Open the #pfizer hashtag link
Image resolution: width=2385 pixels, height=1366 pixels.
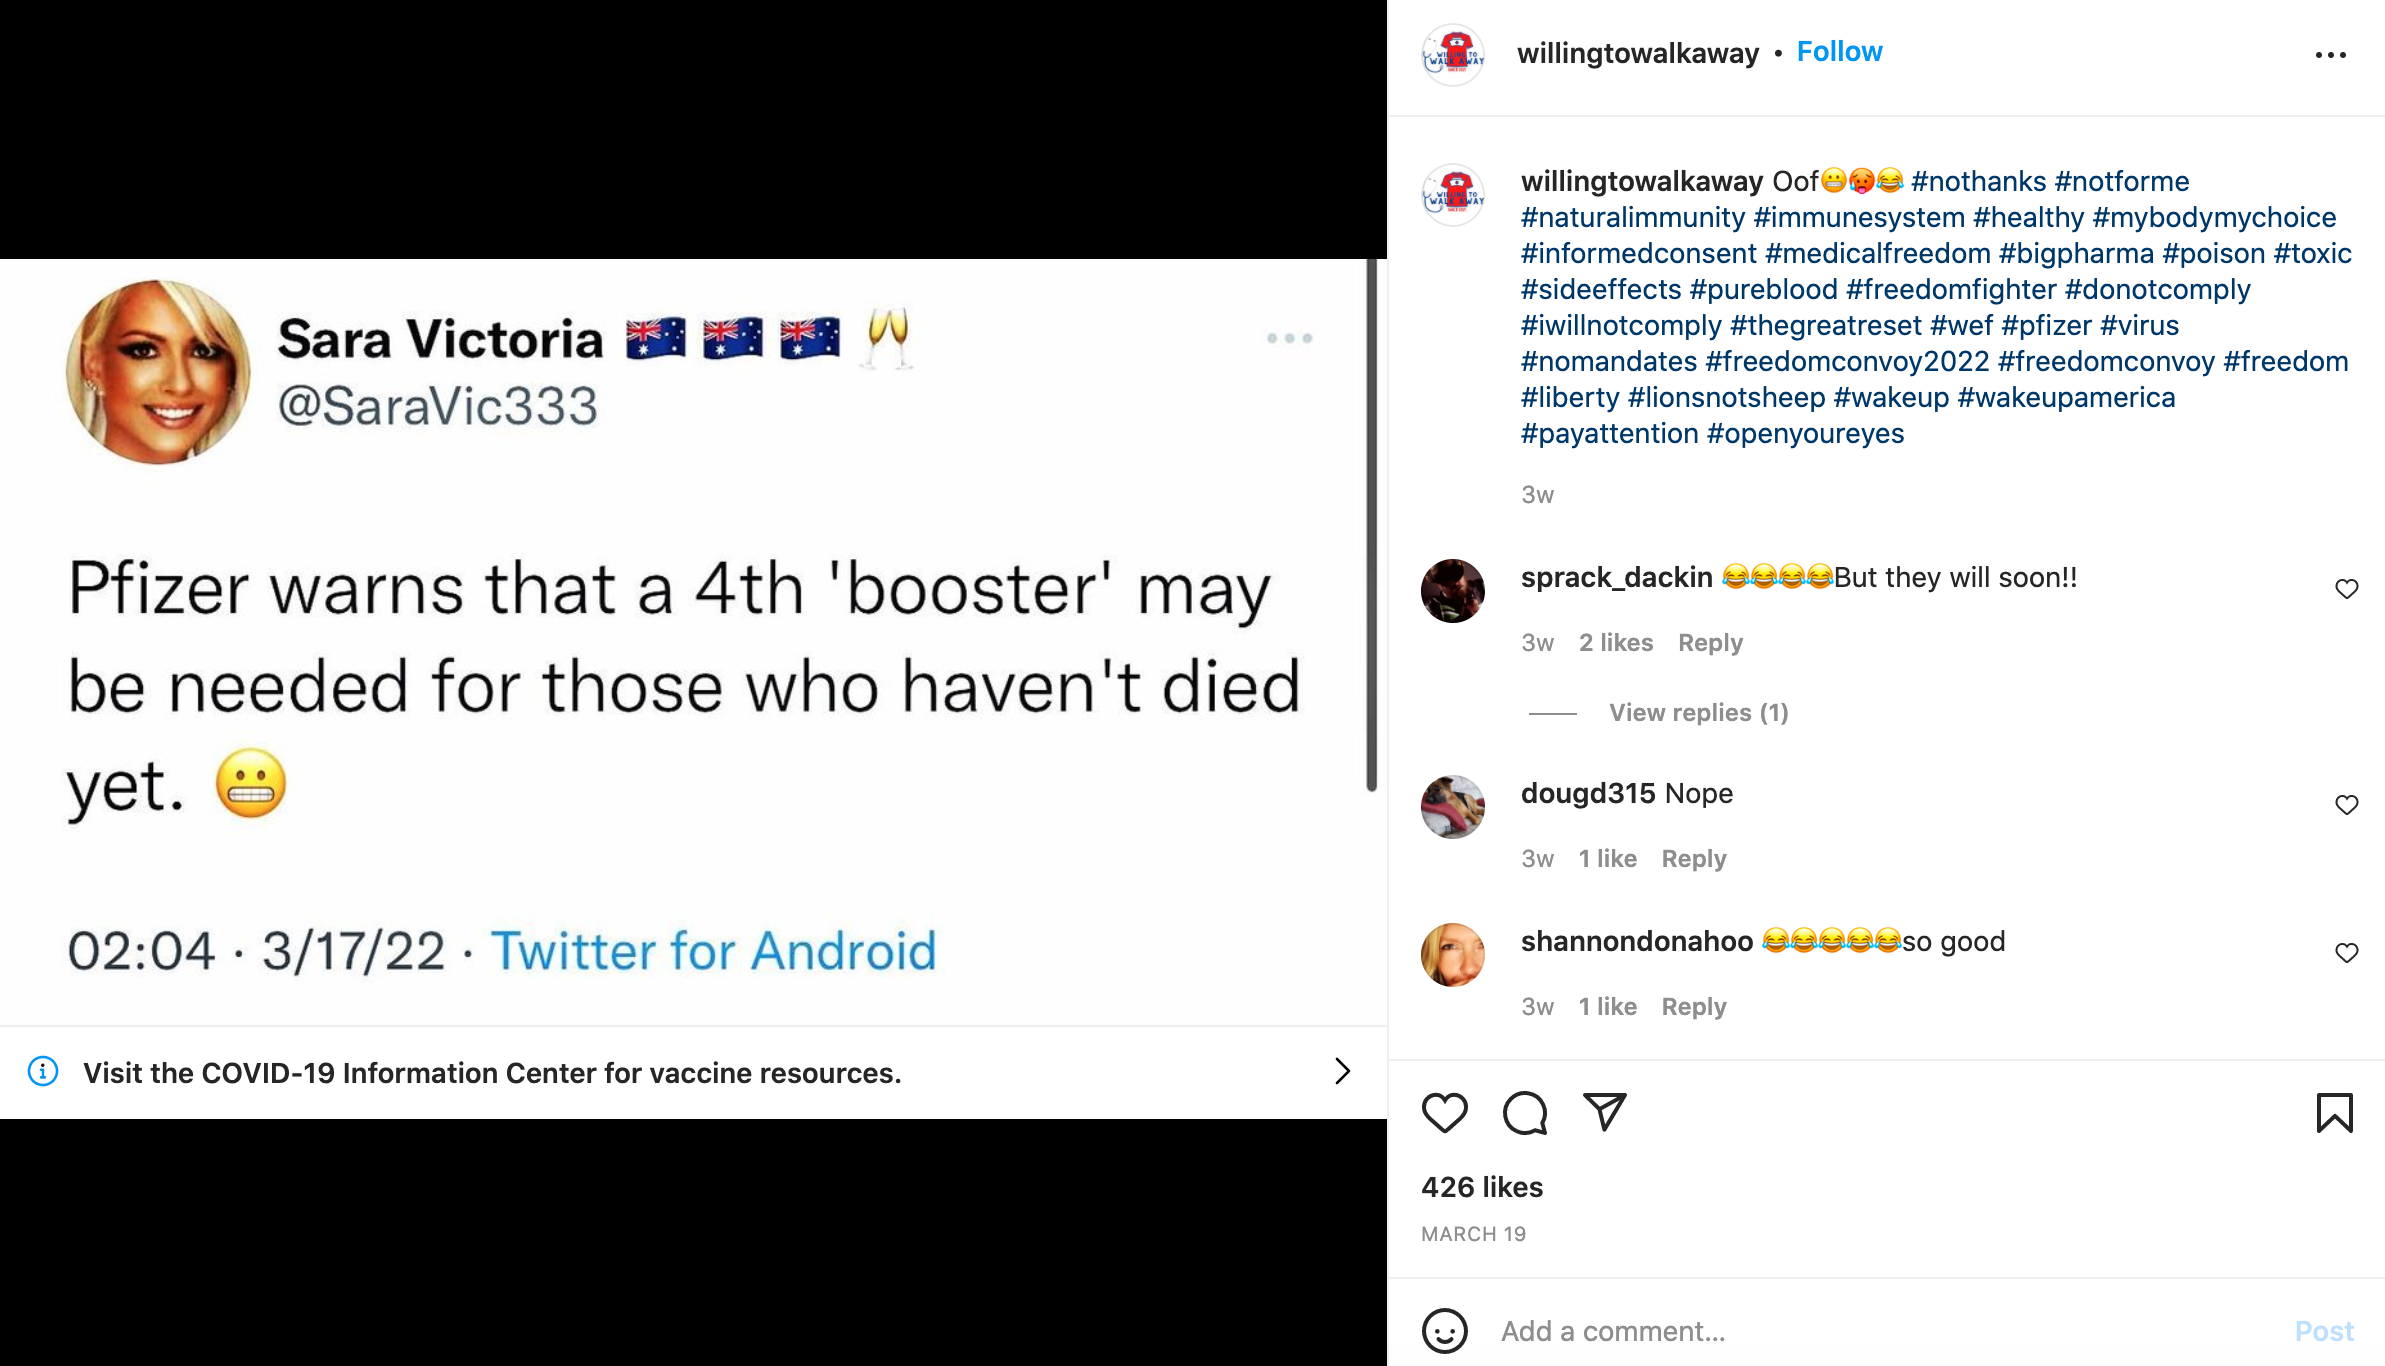2046,326
